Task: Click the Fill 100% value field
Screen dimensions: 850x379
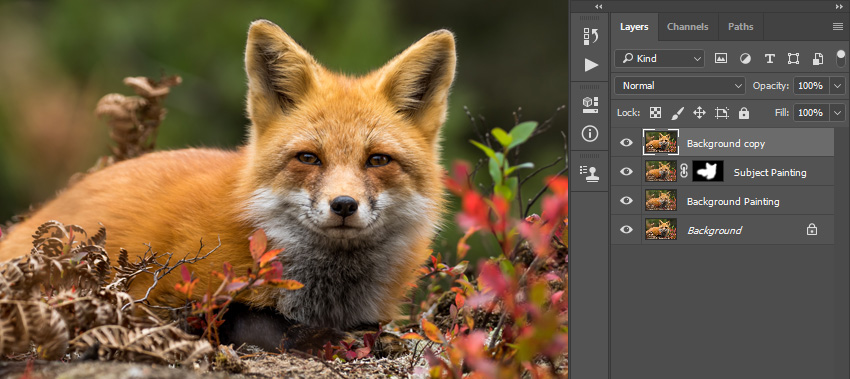Action: click(x=811, y=113)
